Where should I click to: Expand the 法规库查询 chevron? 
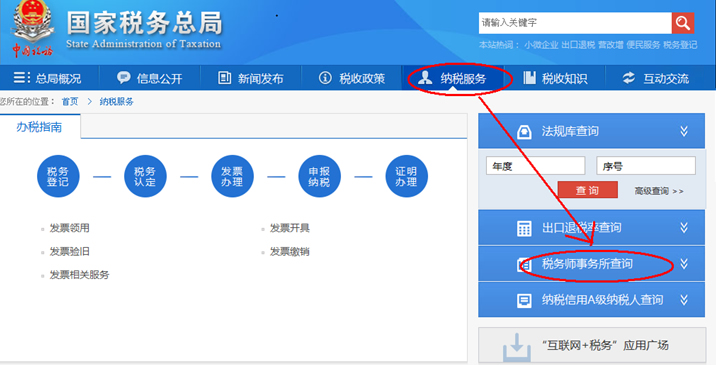pos(684,132)
